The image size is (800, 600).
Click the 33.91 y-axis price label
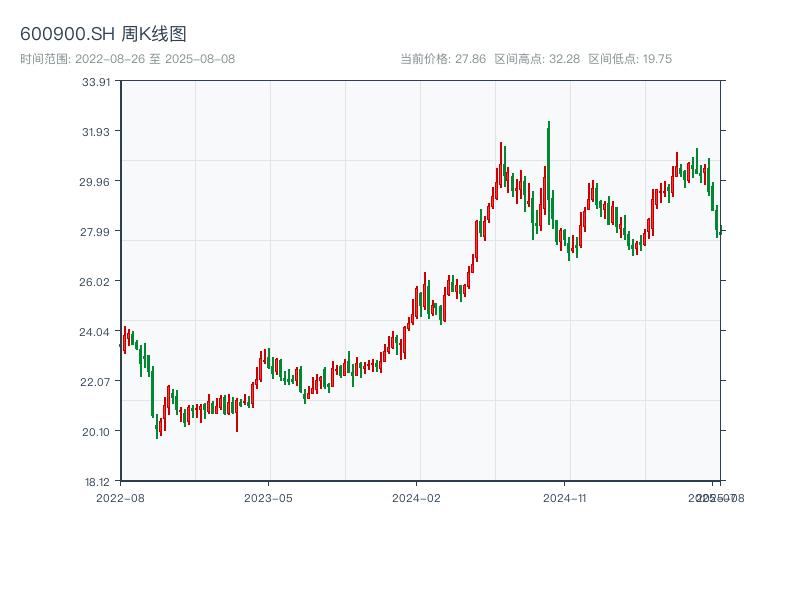coord(96,82)
